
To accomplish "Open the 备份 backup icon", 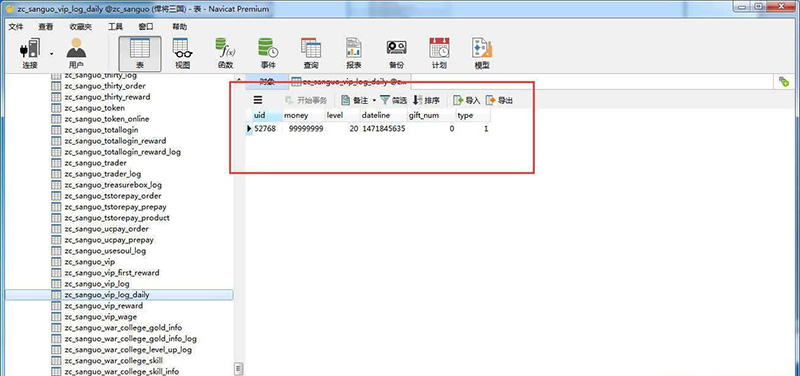I will [x=396, y=53].
